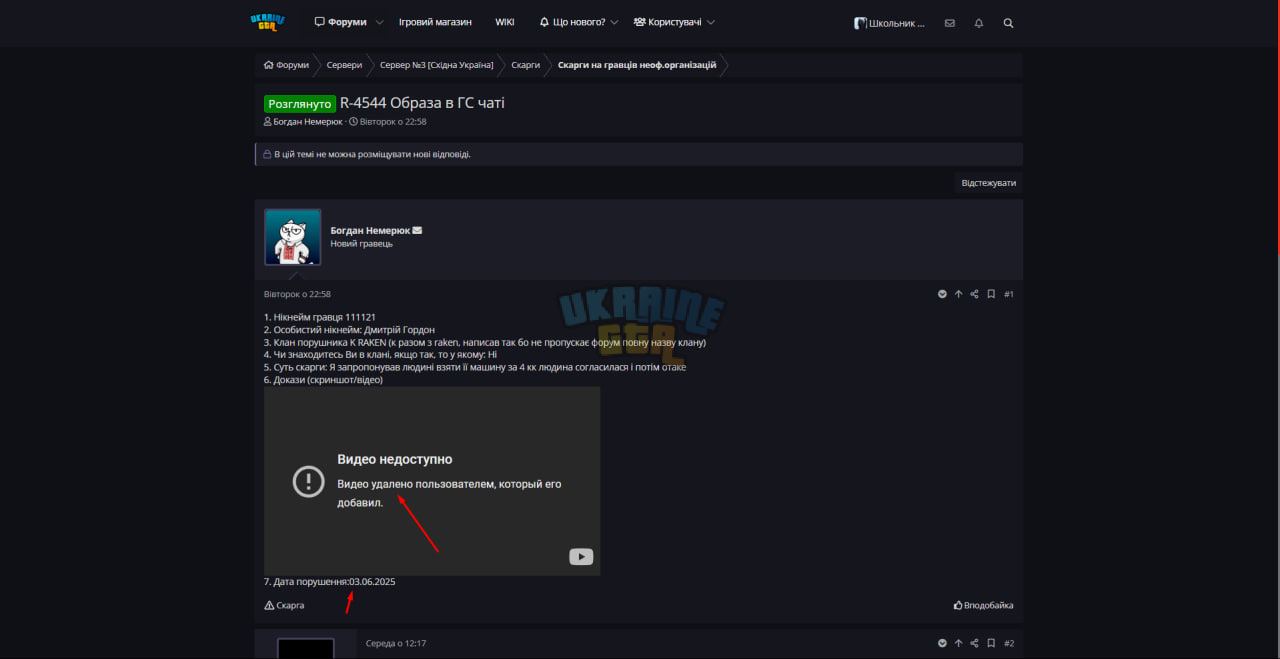Expand the Користувачі dropdown chevron

(710, 22)
